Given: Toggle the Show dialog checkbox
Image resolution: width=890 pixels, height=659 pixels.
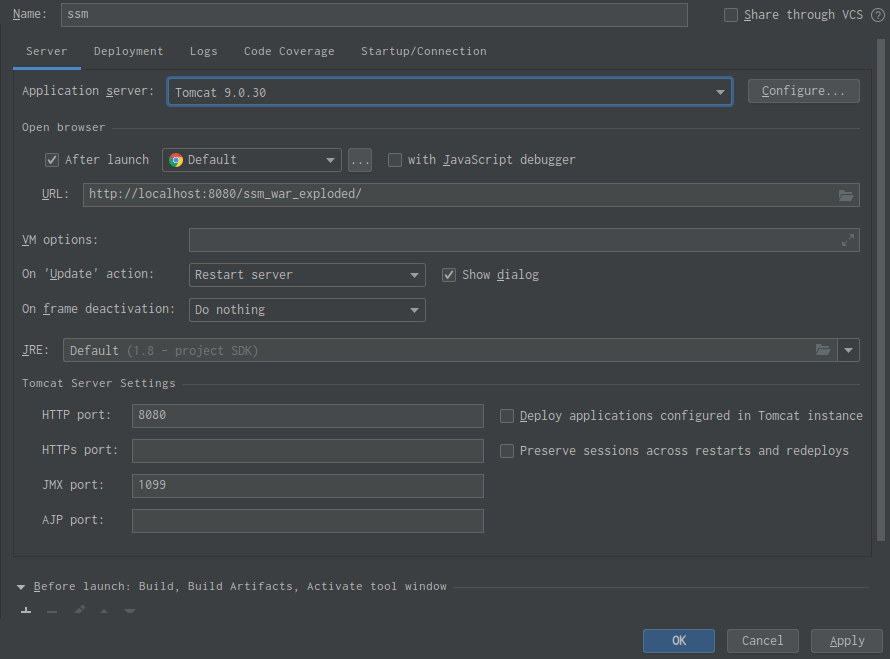Looking at the screenshot, I should pyautogui.click(x=449, y=275).
